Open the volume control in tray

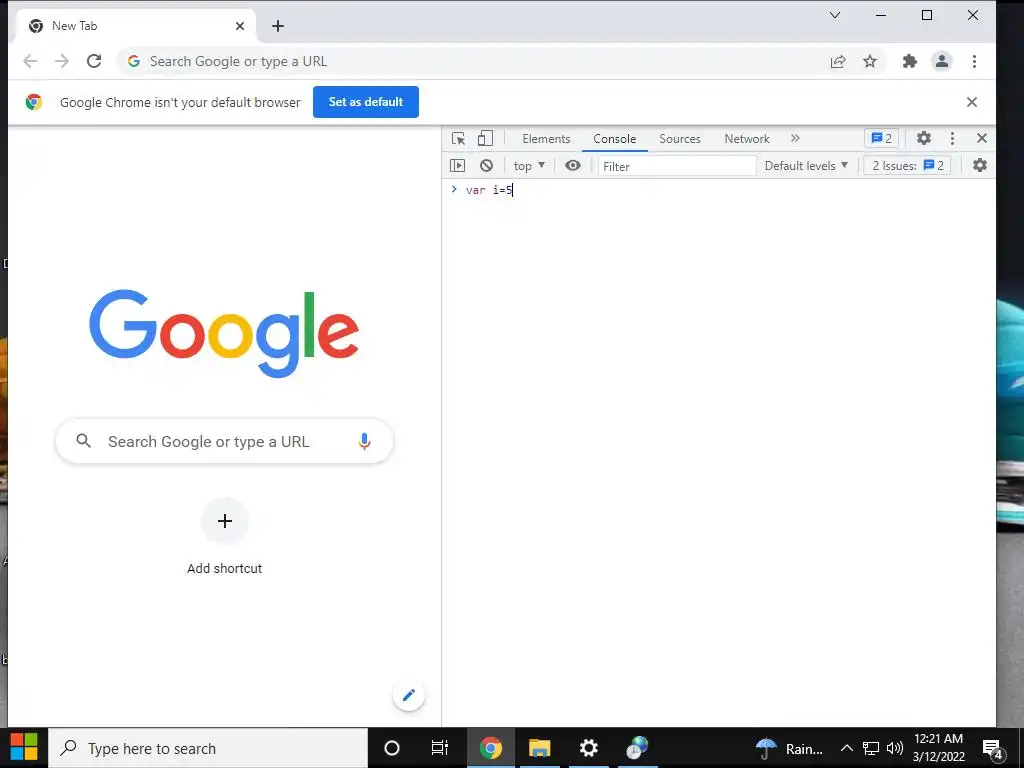point(895,748)
